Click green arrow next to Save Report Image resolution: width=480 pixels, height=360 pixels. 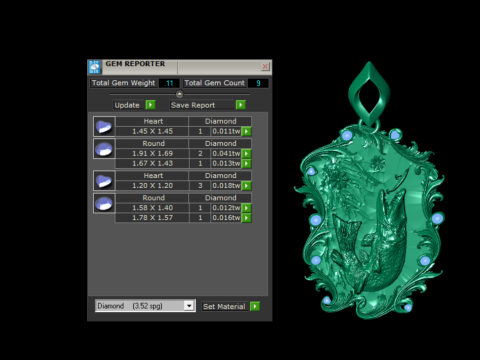pos(240,105)
